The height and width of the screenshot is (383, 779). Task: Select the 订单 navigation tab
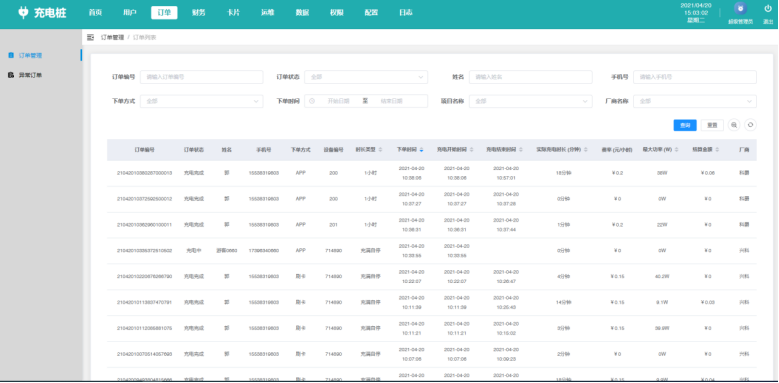(x=164, y=13)
